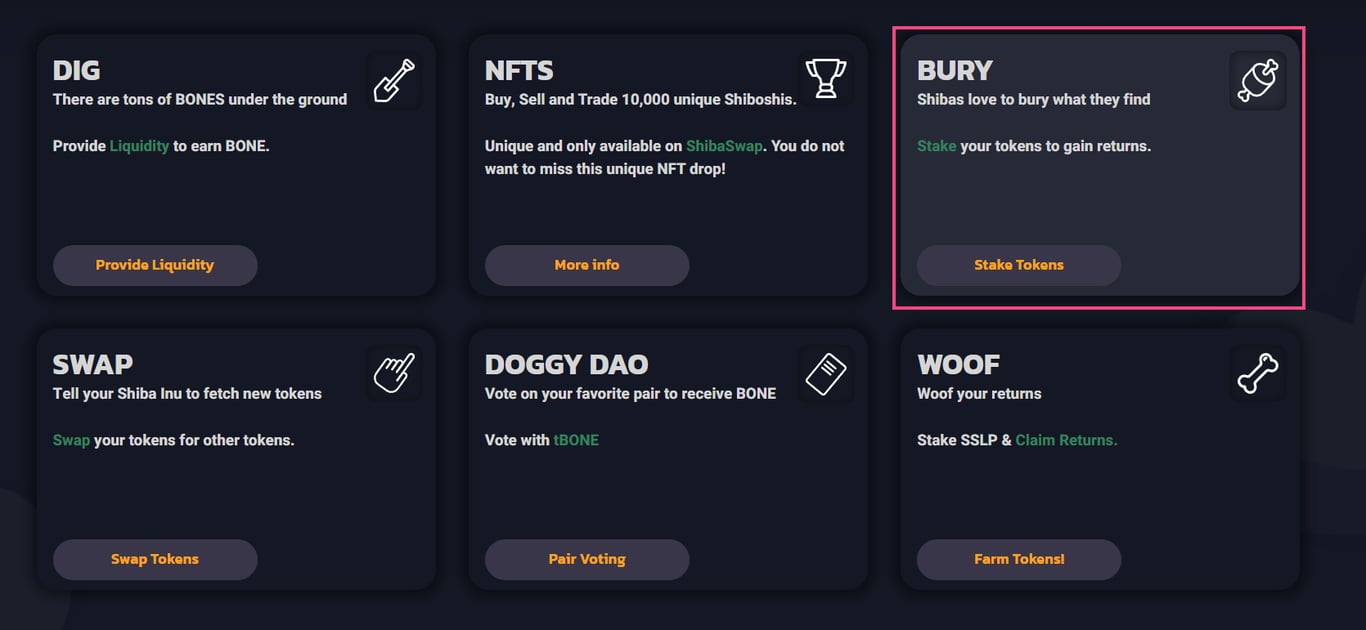This screenshot has width=1366, height=630.
Task: Click the BURY meat bone icon
Action: coord(1257,81)
